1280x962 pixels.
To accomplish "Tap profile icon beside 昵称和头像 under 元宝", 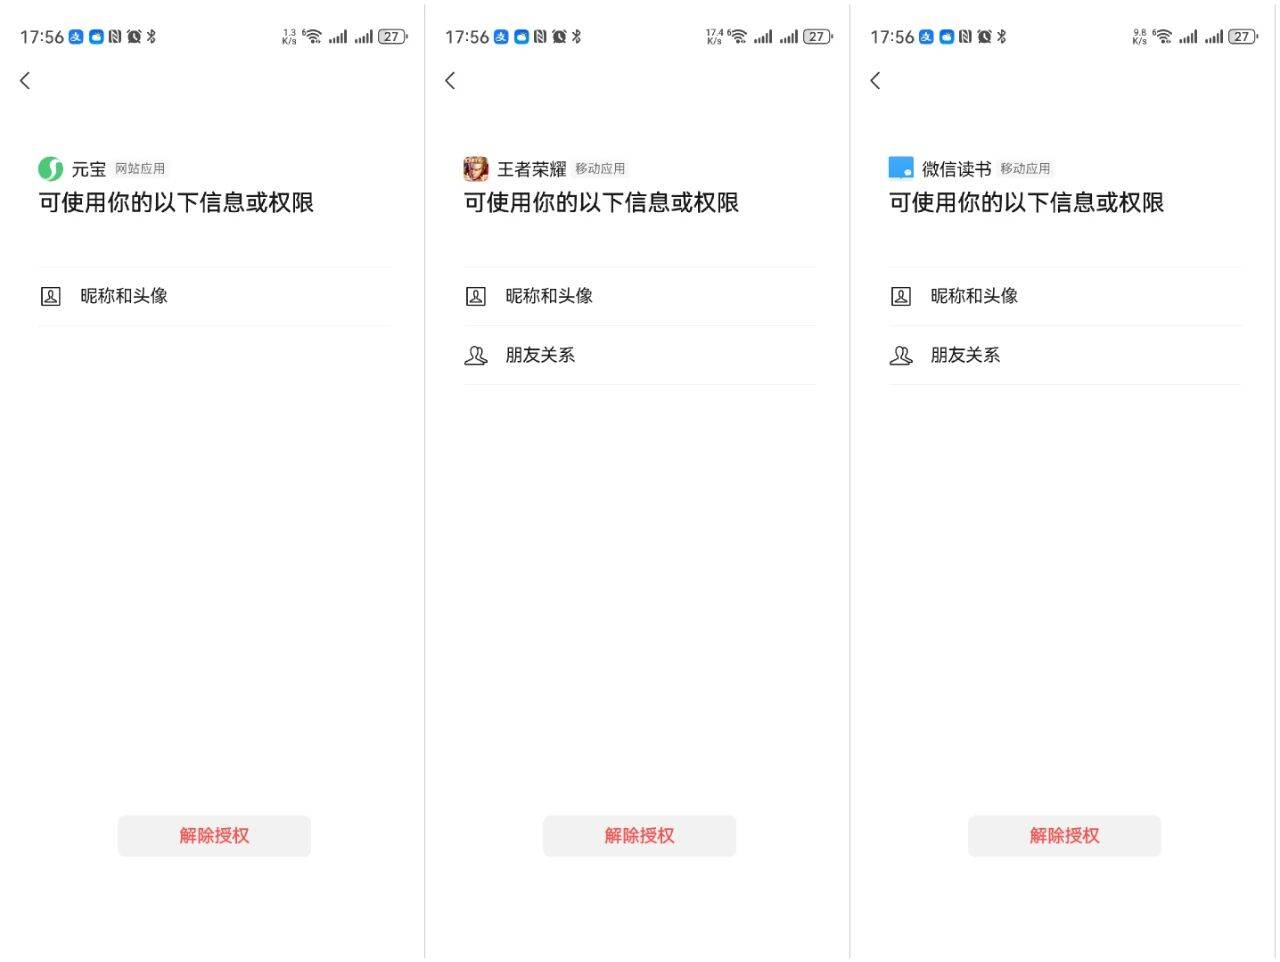I will click(50, 296).
